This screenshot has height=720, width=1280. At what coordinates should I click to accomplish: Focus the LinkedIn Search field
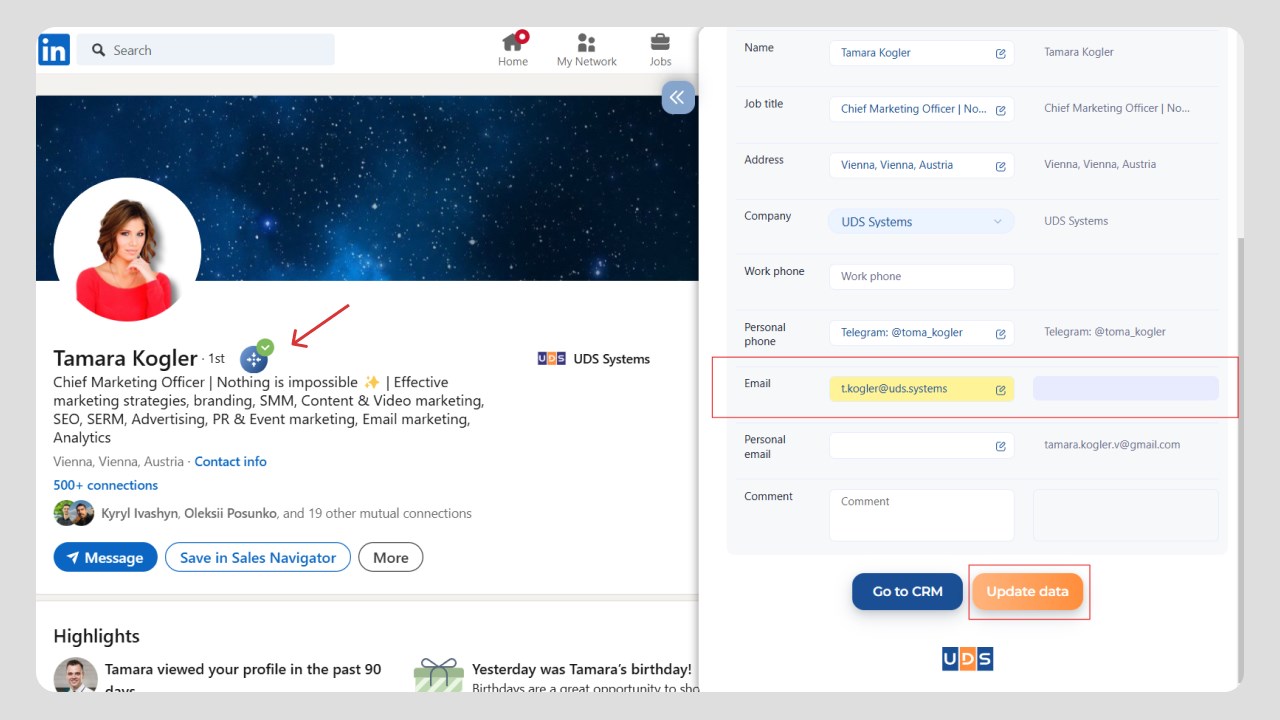pos(206,50)
